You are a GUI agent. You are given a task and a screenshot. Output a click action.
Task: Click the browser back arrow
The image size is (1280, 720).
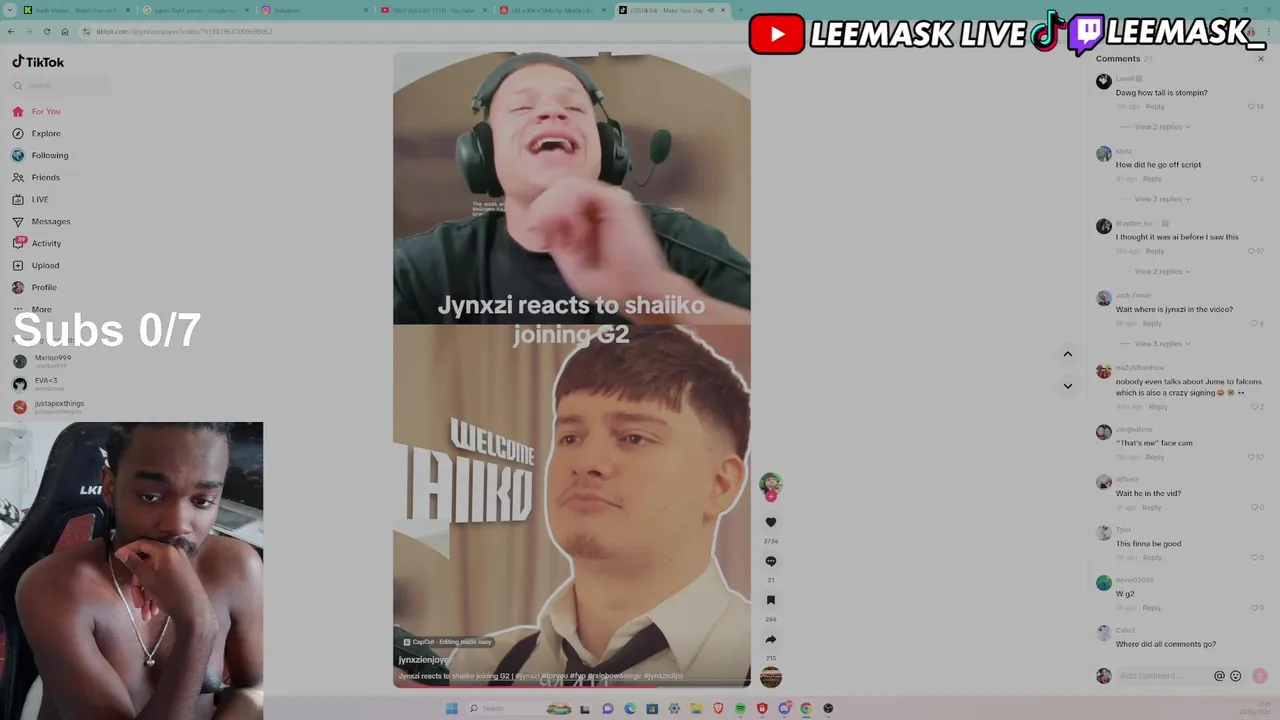pyautogui.click(x=11, y=31)
